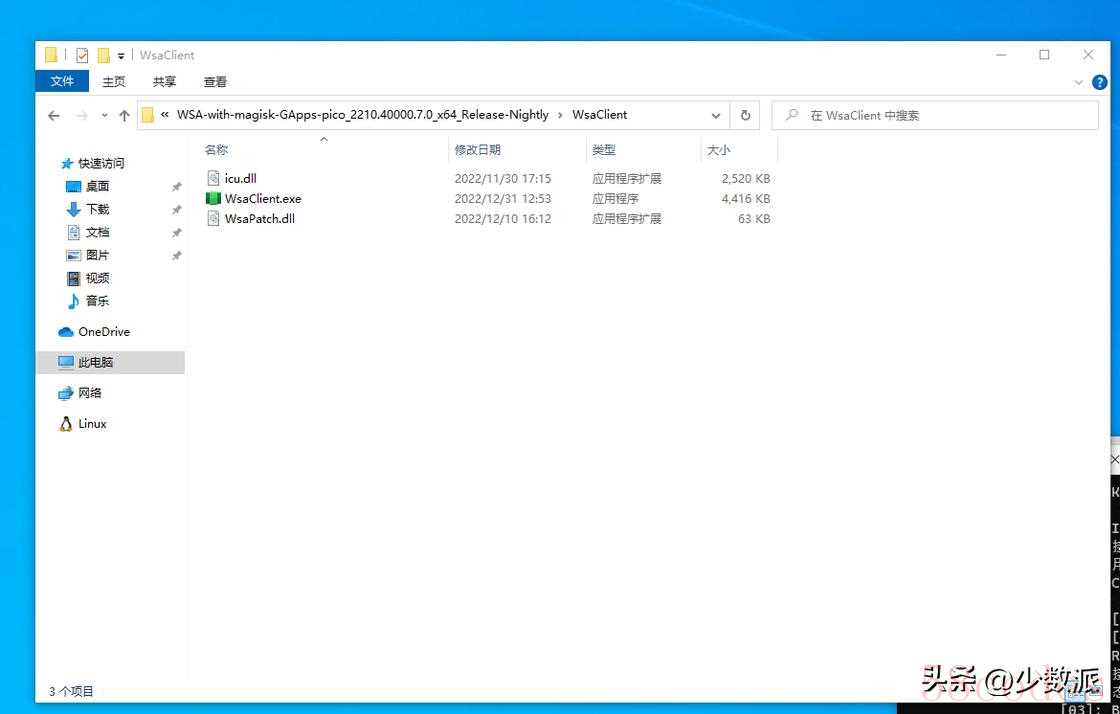1120x714 pixels.
Task: Open the recent locations dropdown arrow
Action: click(104, 116)
